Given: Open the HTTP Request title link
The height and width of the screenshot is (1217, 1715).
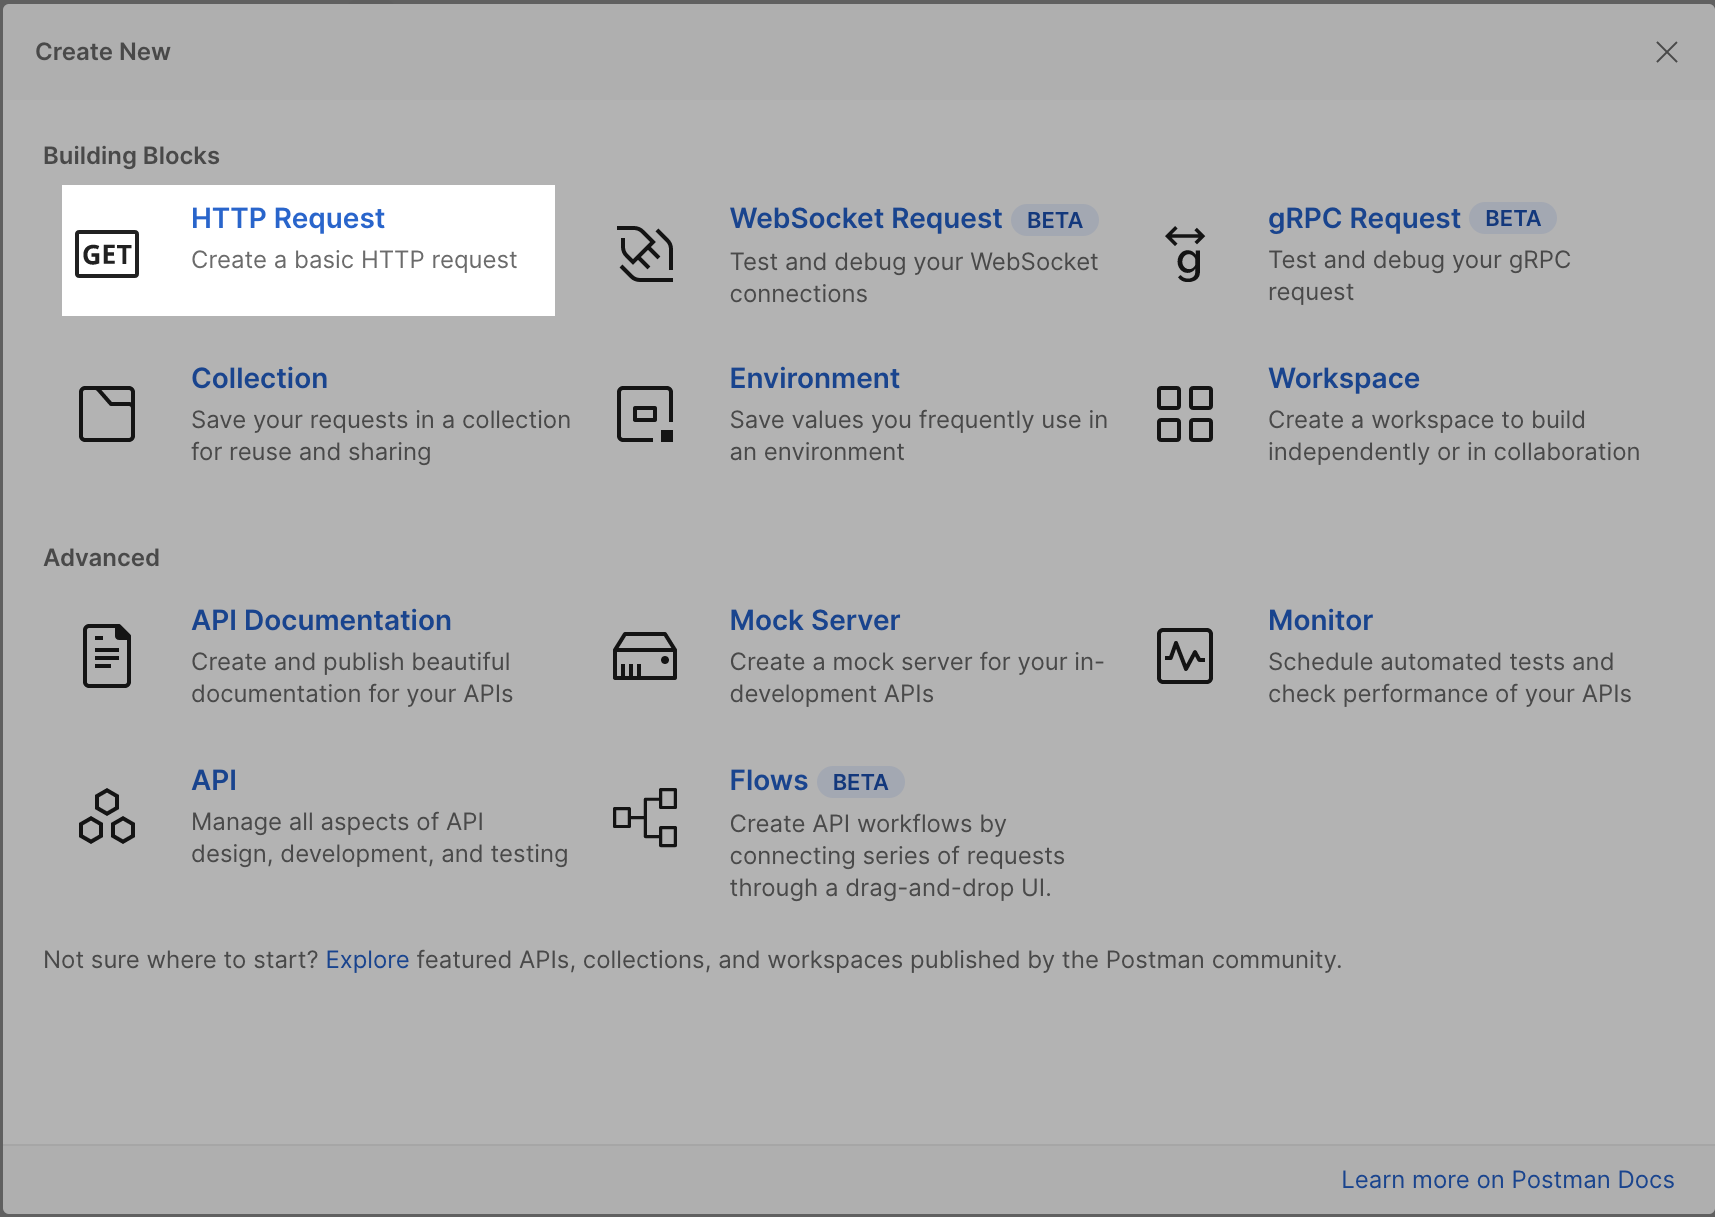Looking at the screenshot, I should coord(288,218).
